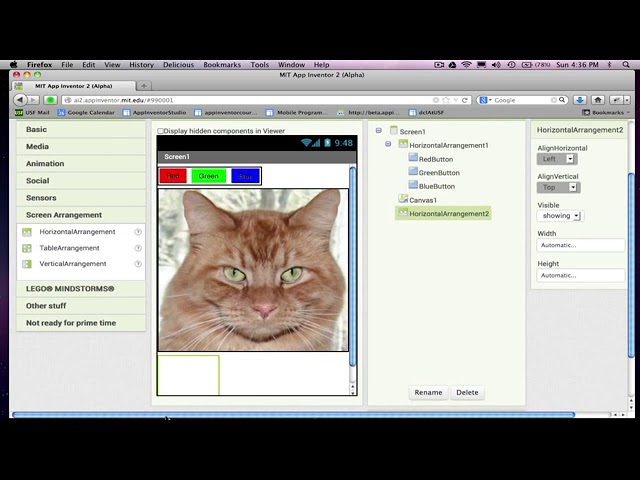Image resolution: width=640 pixels, height=480 pixels.
Task: Click the Red button in viewer
Action: pyautogui.click(x=173, y=176)
